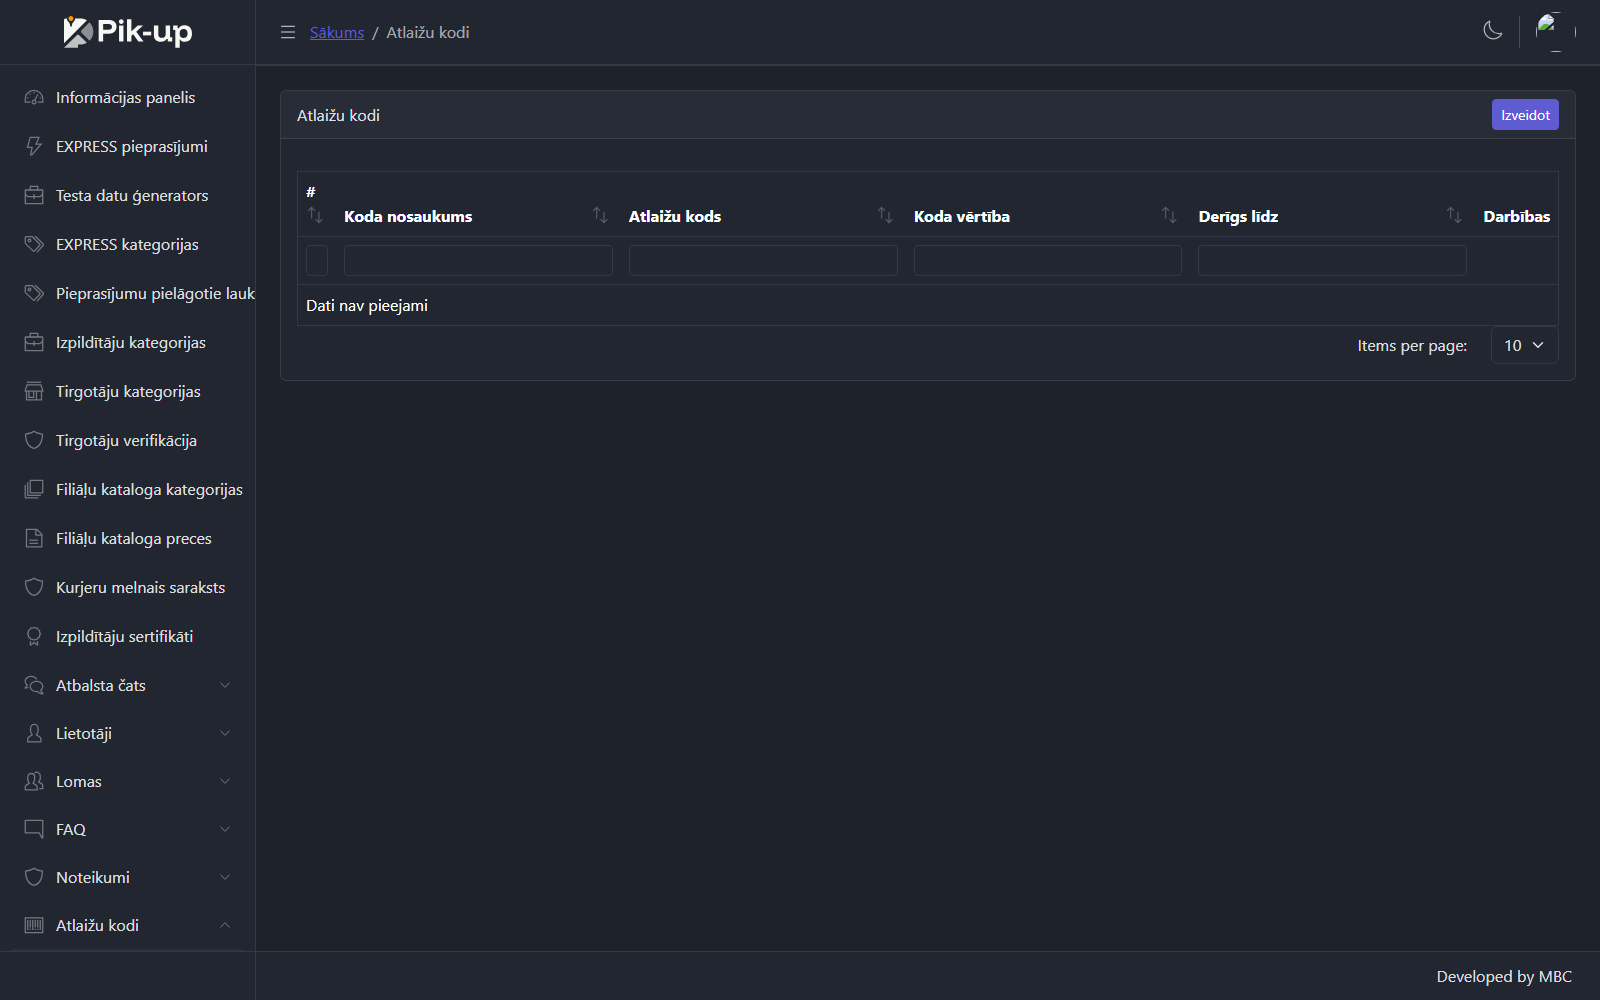This screenshot has width=1600, height=1000.
Task: Click the Filiāļu kataloga kategorijas library icon
Action: pos(34,489)
